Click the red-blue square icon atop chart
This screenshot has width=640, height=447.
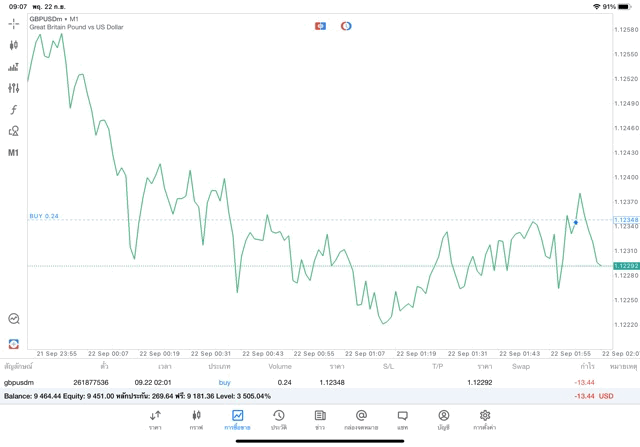[320, 26]
